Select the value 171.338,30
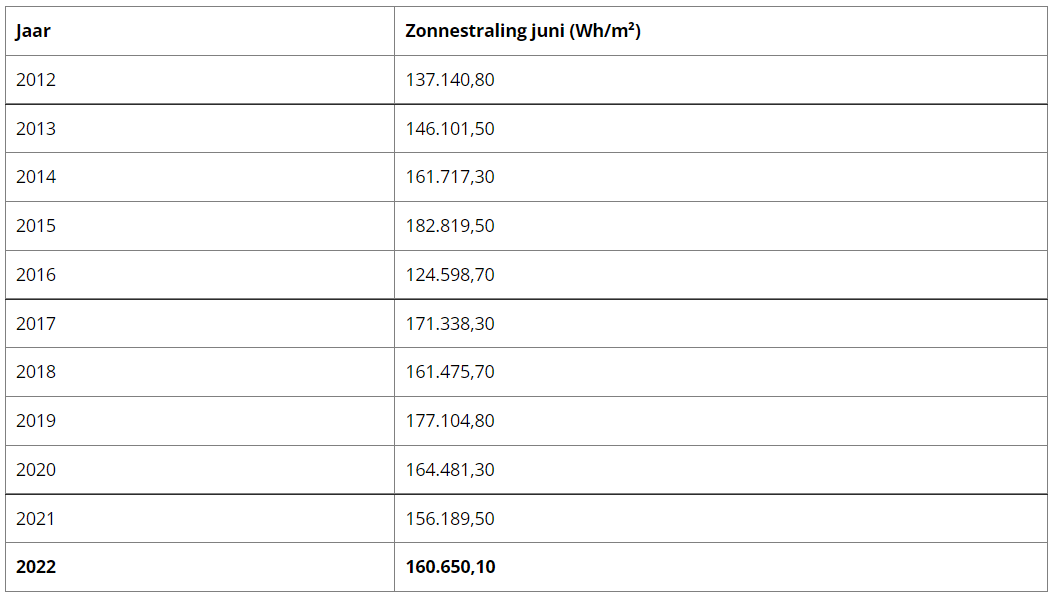This screenshot has width=1061, height=597. pos(450,324)
